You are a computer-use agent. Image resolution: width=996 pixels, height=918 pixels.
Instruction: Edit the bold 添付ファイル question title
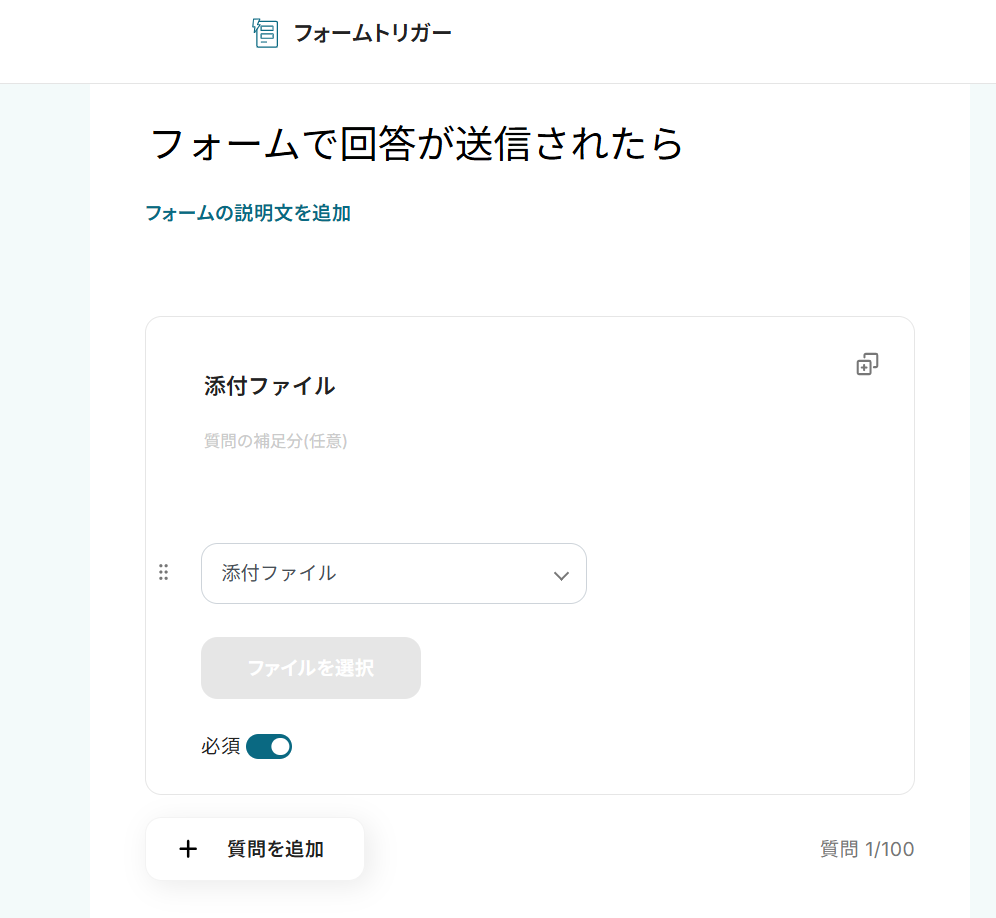(x=269, y=386)
